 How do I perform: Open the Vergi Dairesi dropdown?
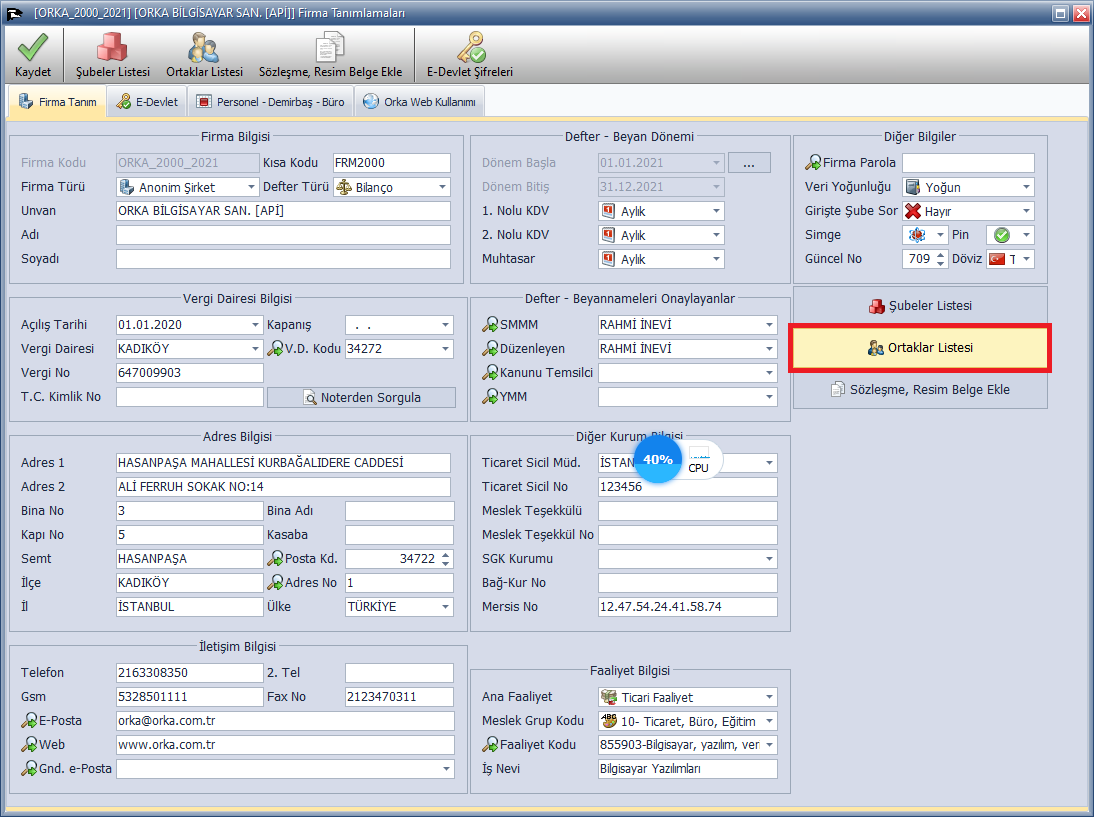[256, 349]
